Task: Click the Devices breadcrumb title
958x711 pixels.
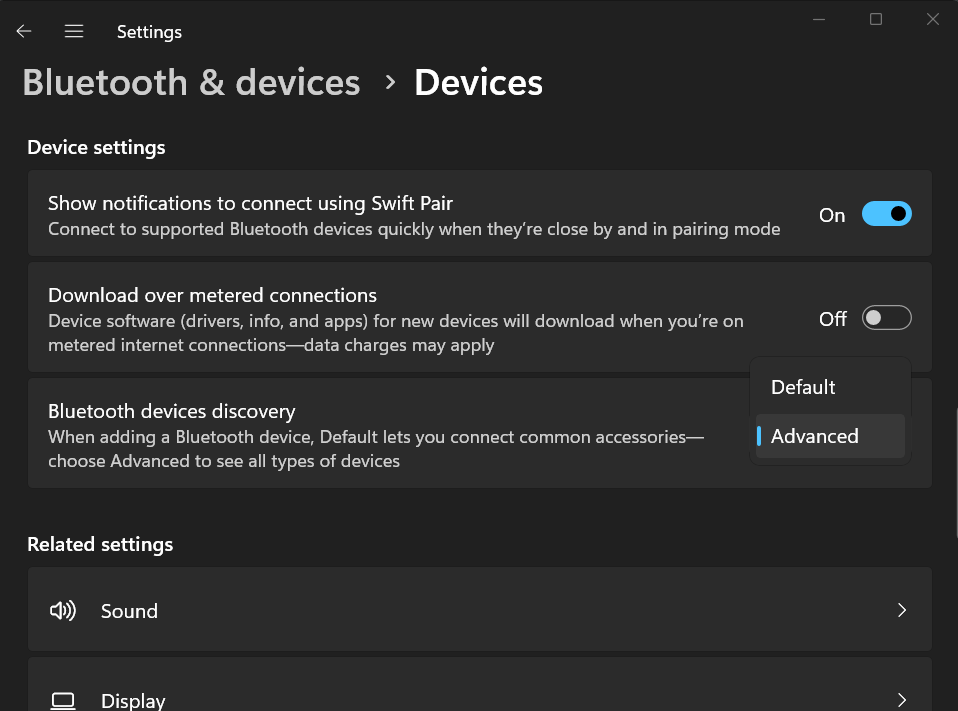Action: coord(478,82)
